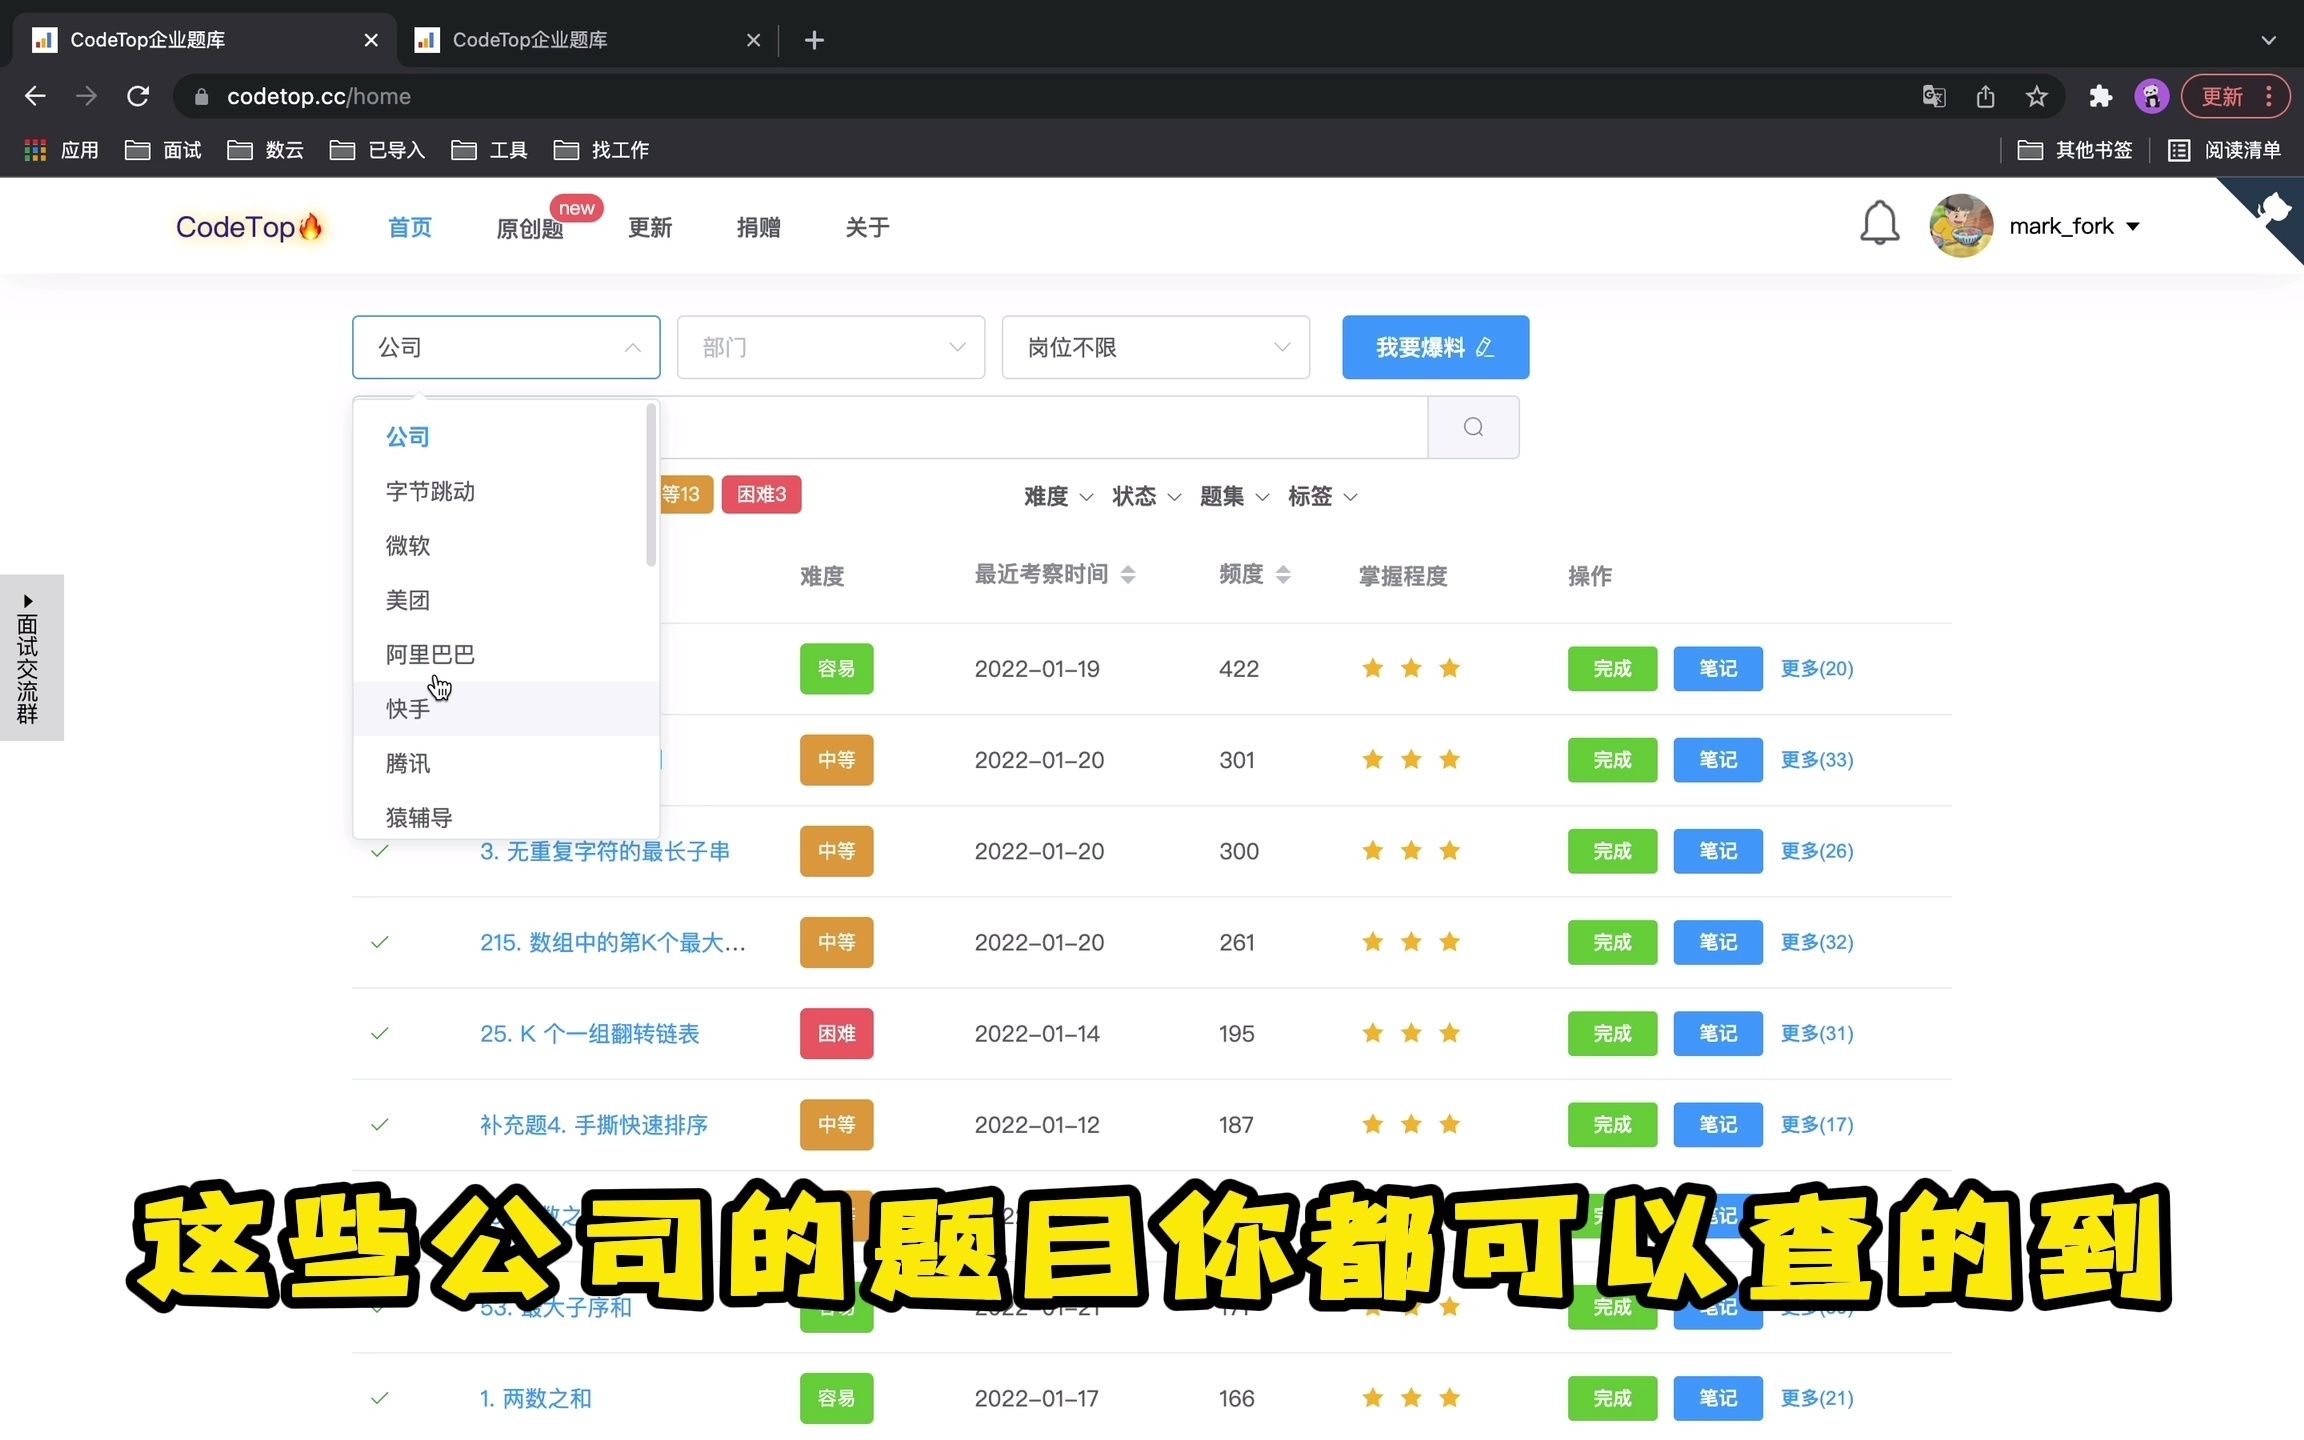This screenshot has width=2304, height=1440.
Task: Share this page via share icon
Action: 1985,96
